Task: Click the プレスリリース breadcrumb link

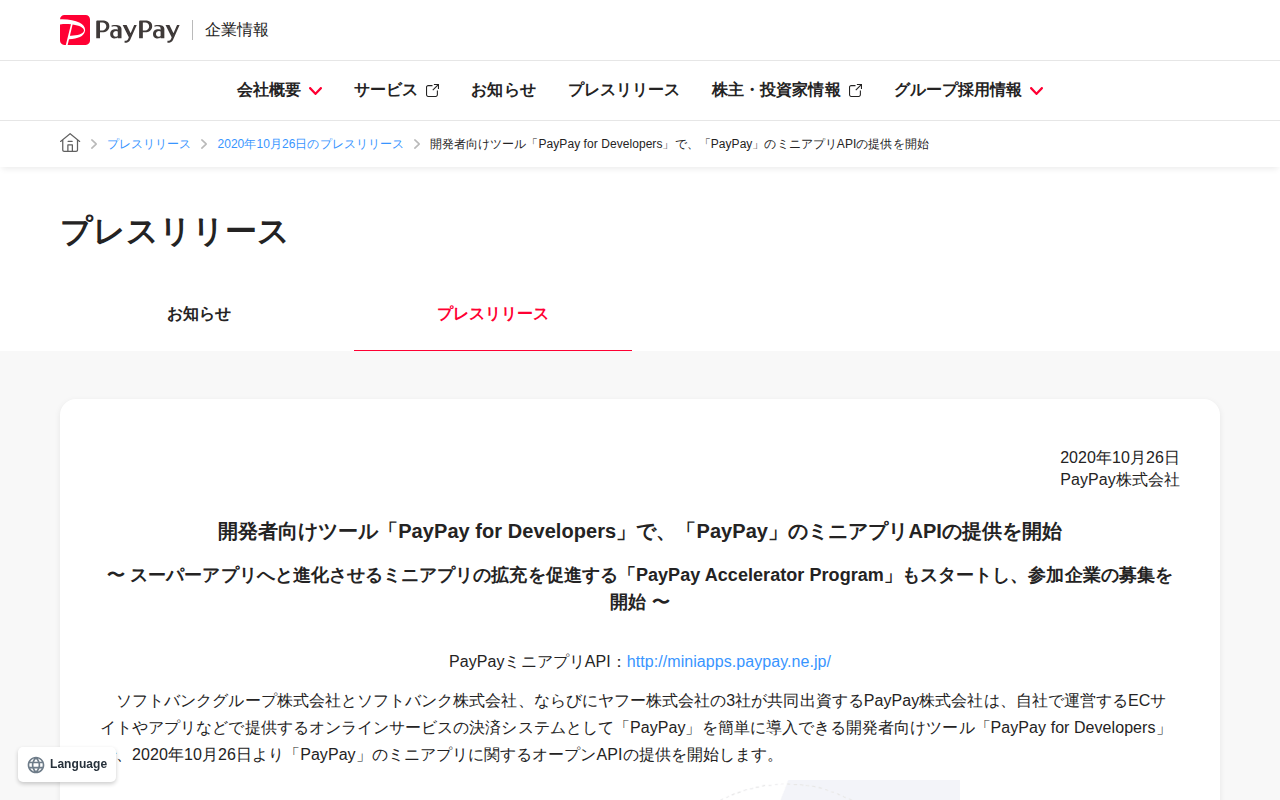Action: [149, 144]
